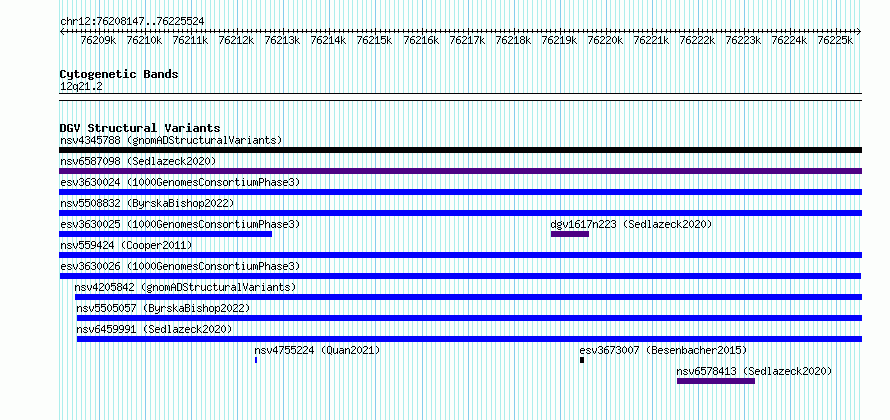Click the 76212k ruler tick label
The image size is (890, 420).
pos(237,41)
